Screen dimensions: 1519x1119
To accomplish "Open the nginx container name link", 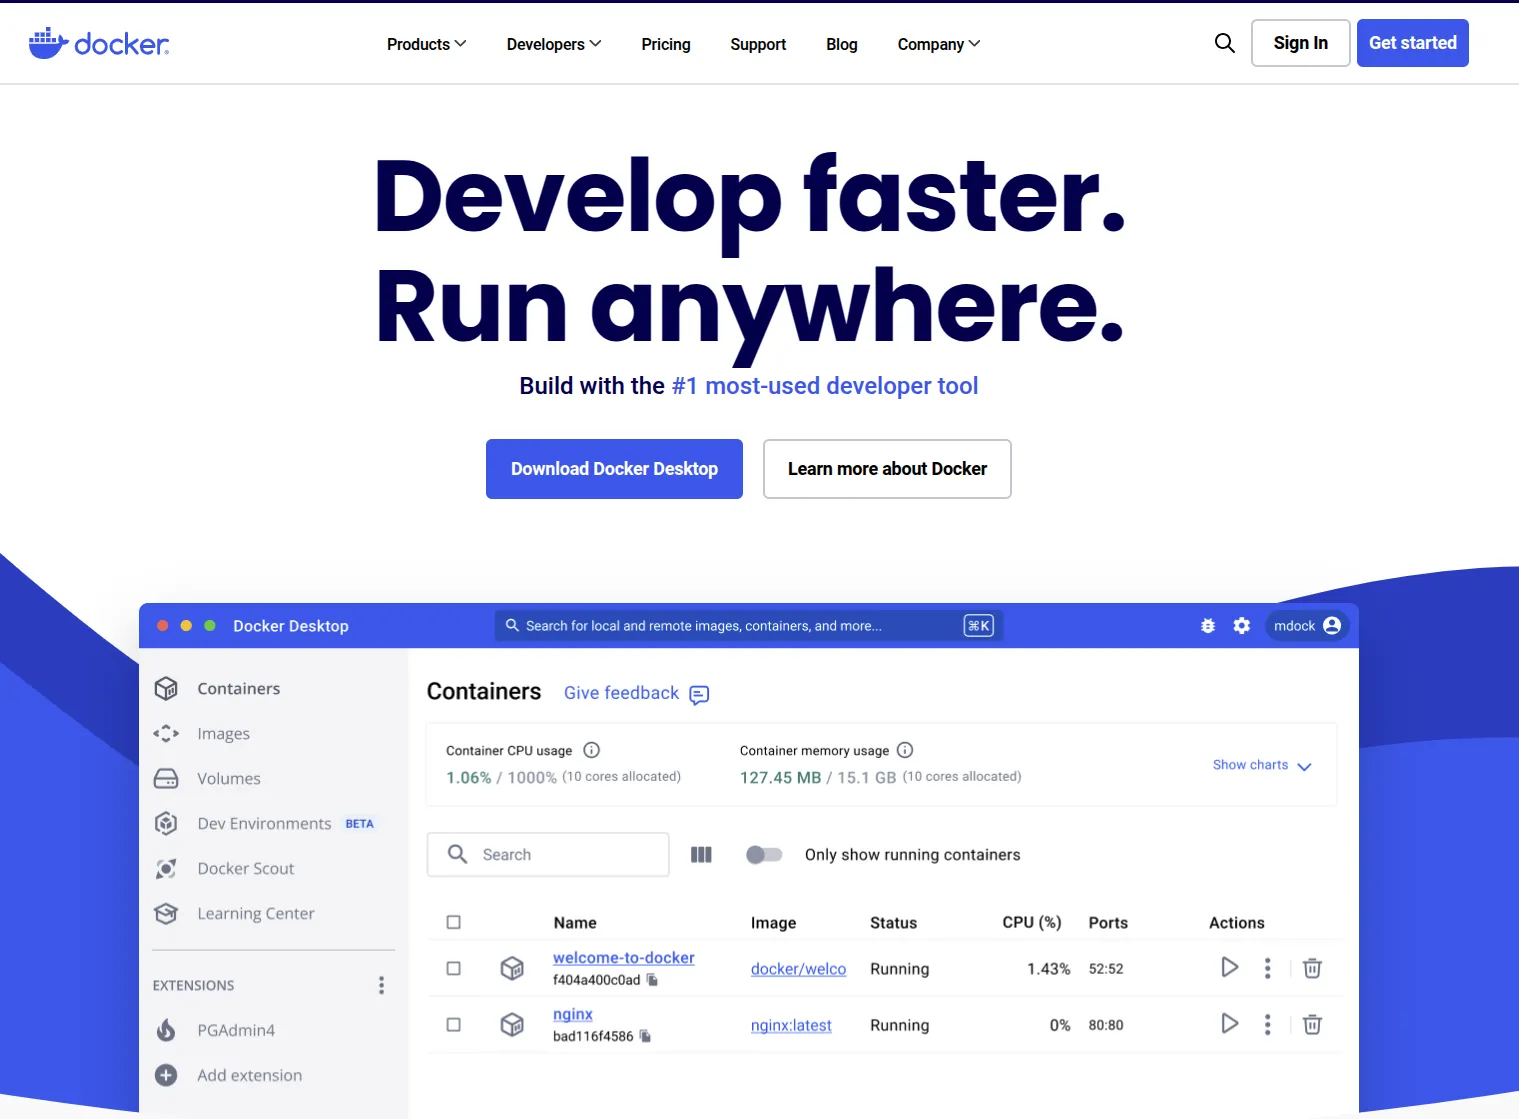I will [573, 1014].
